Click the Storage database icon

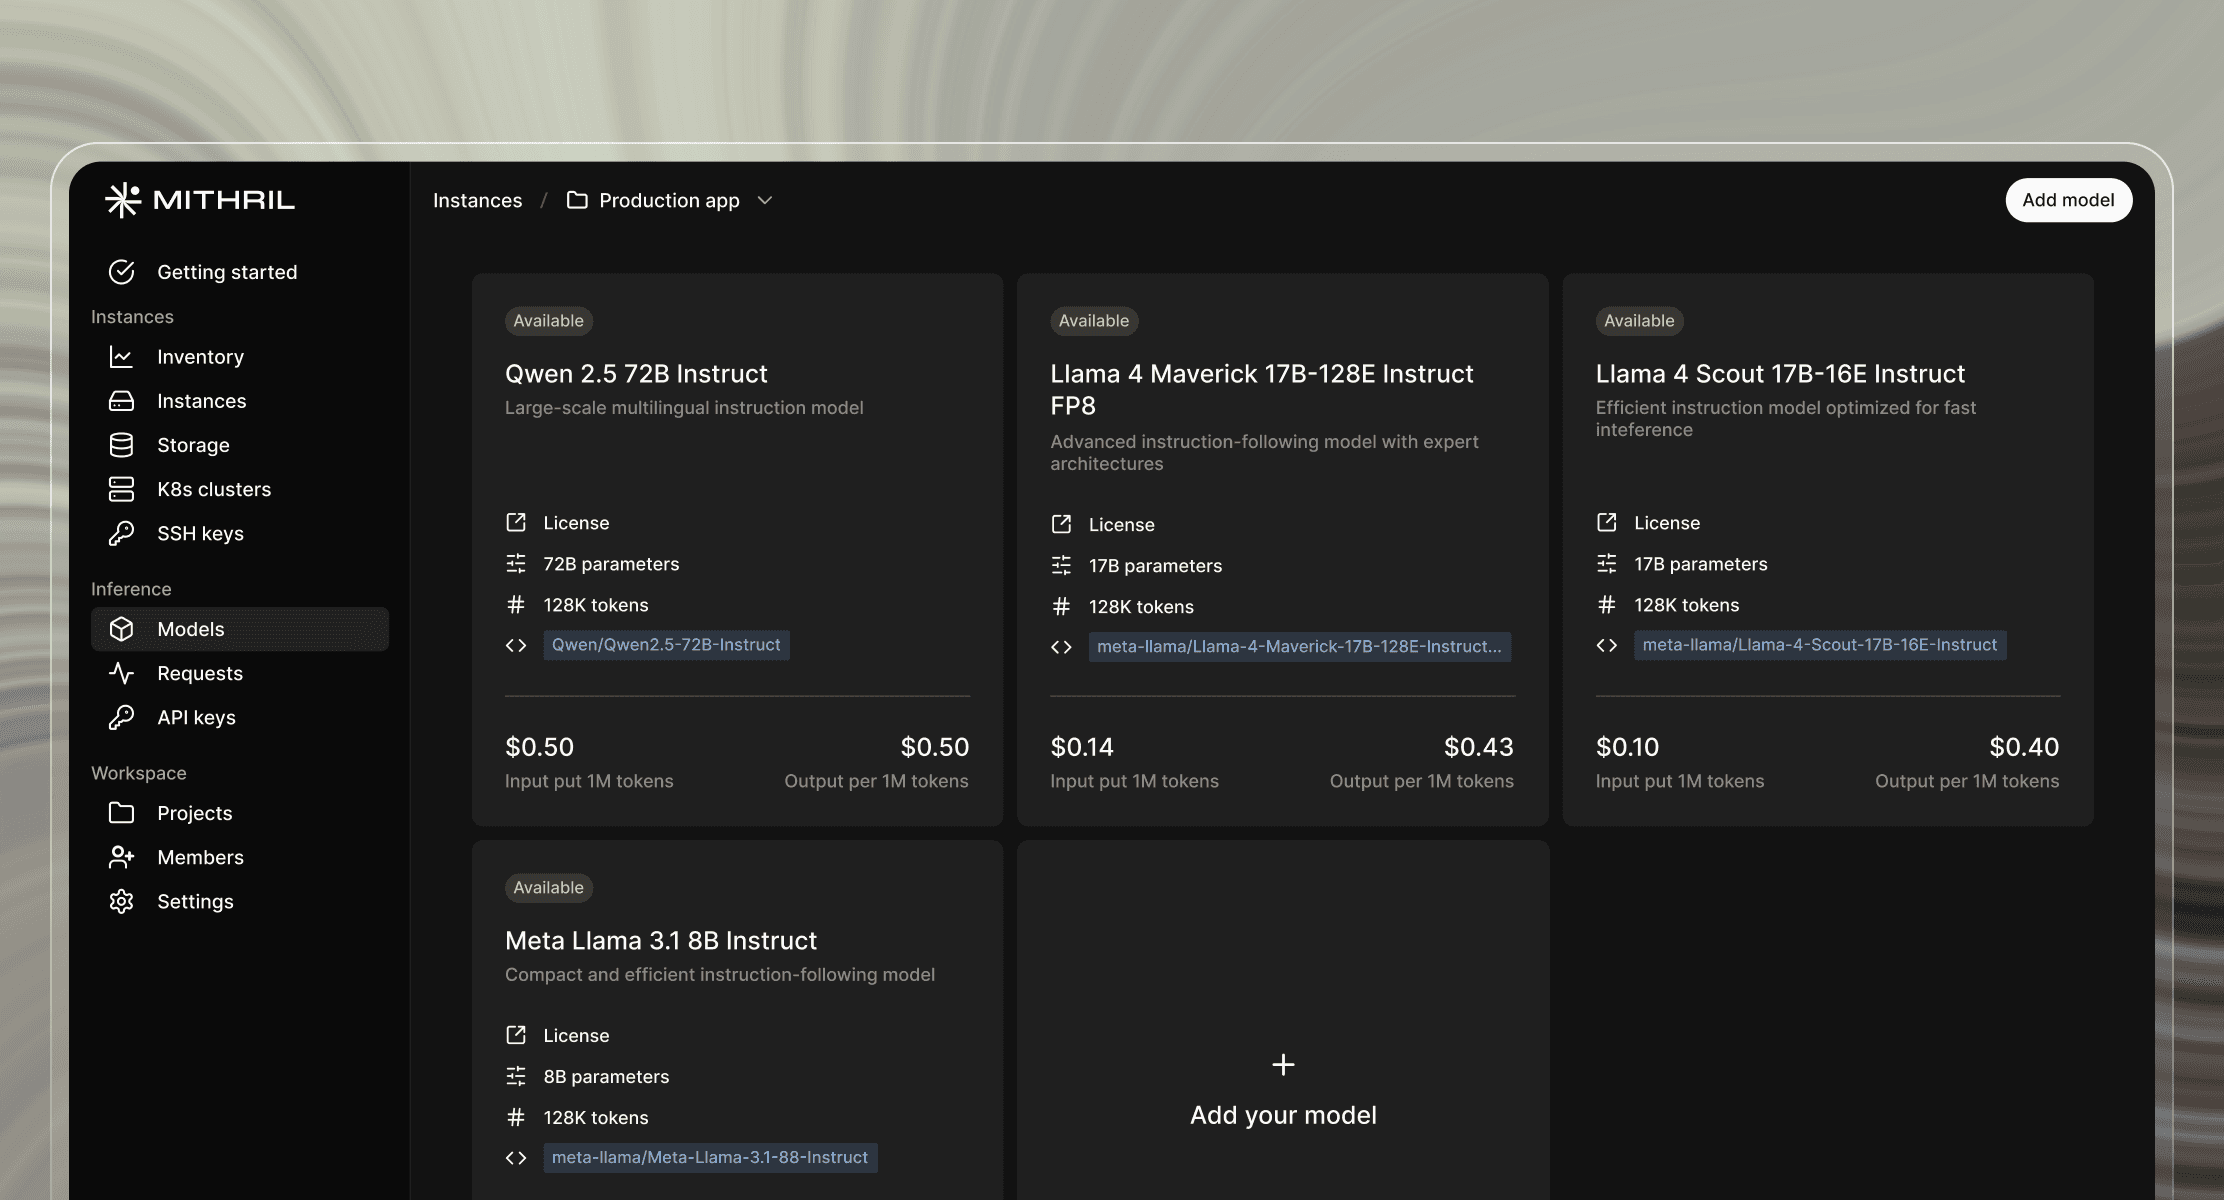[121, 445]
